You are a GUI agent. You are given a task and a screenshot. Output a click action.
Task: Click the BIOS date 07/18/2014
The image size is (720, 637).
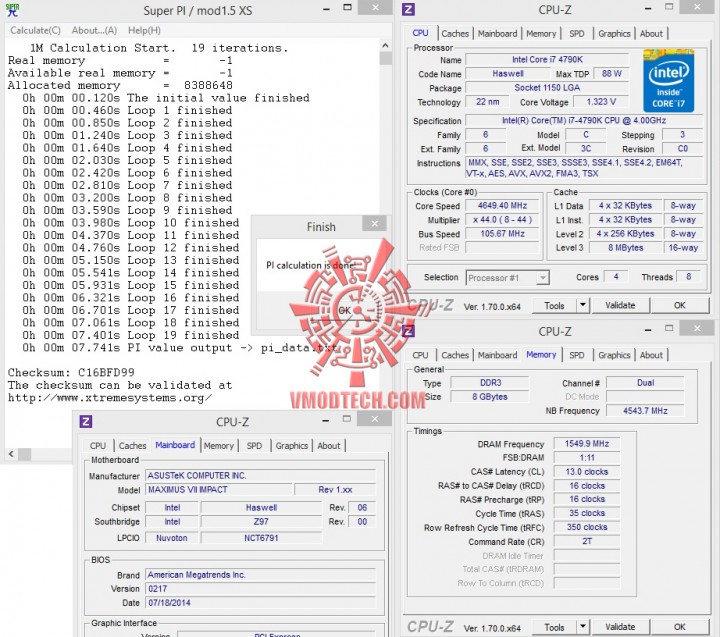[261, 603]
